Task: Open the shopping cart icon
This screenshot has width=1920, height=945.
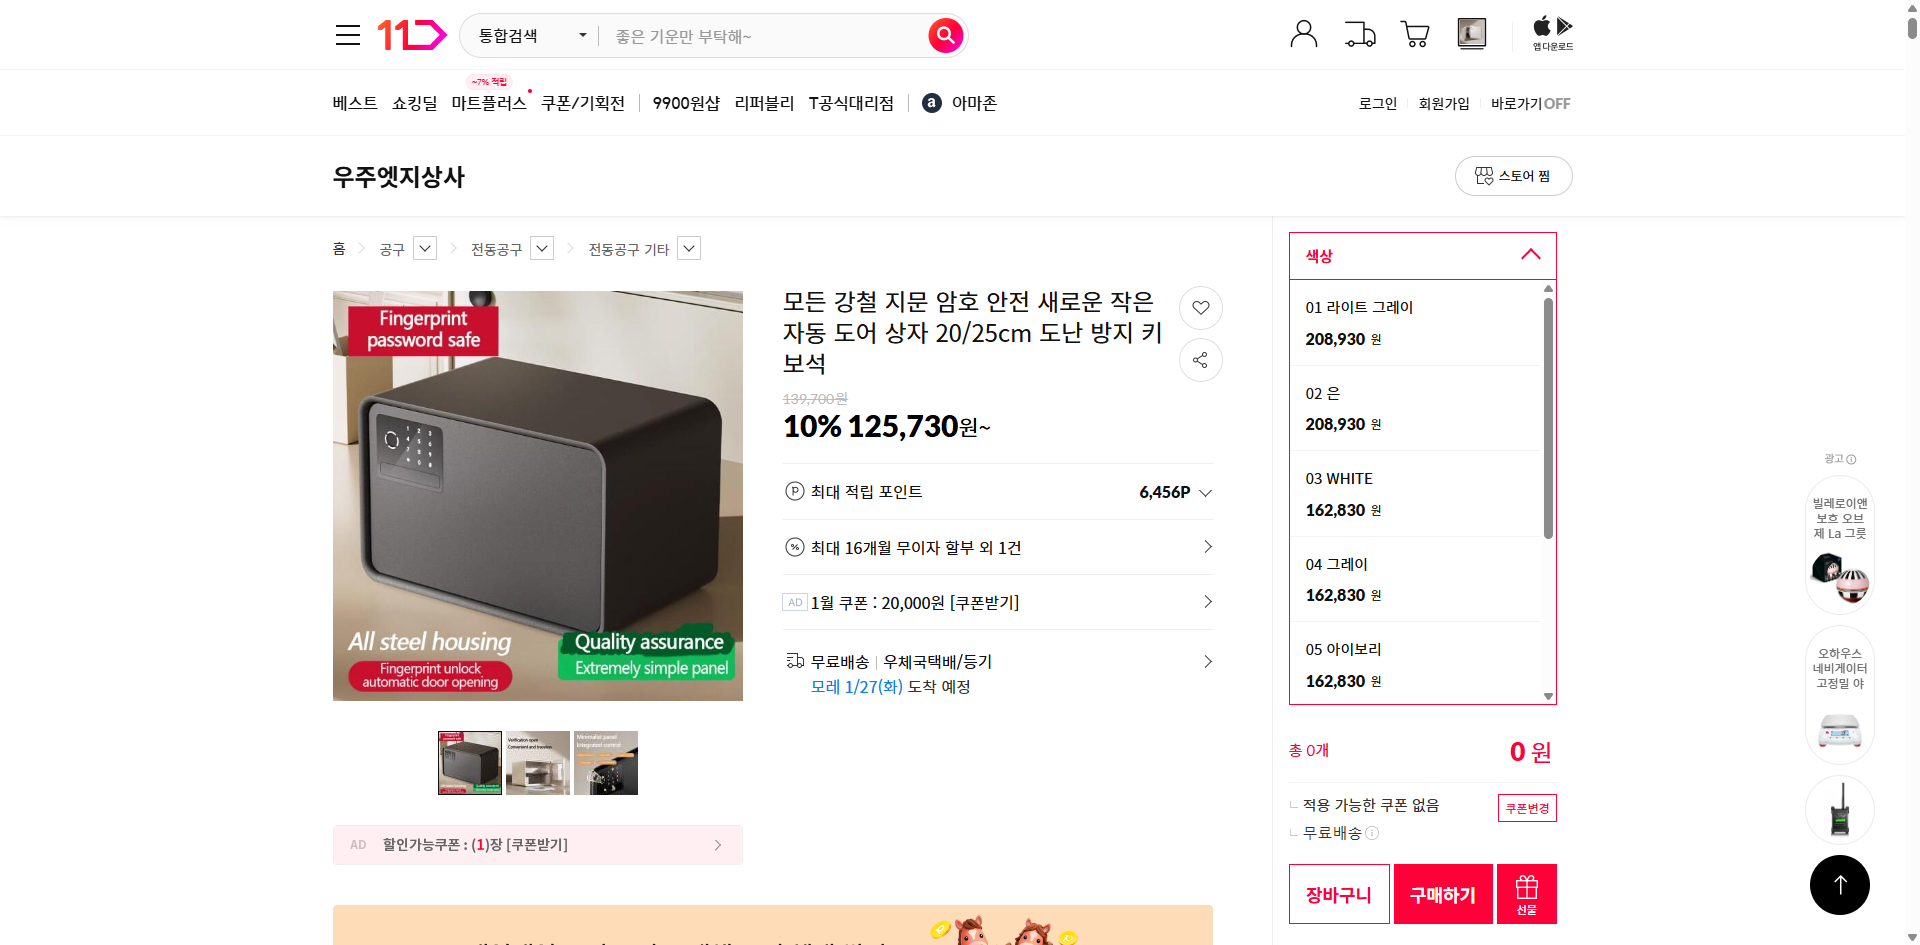Action: pos(1414,34)
